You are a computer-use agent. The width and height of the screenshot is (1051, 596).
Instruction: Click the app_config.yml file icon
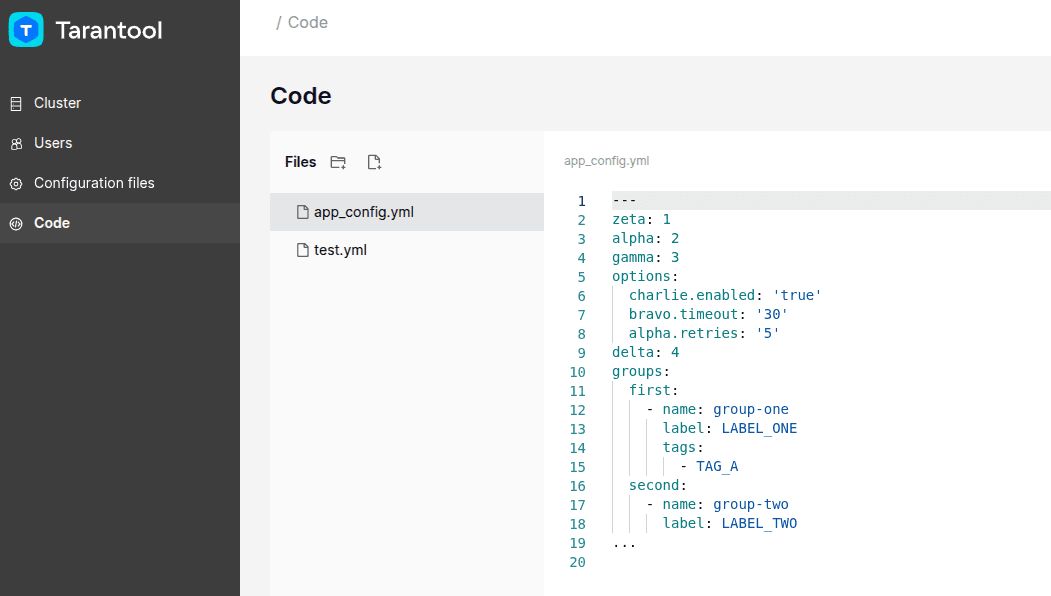pyautogui.click(x=303, y=213)
